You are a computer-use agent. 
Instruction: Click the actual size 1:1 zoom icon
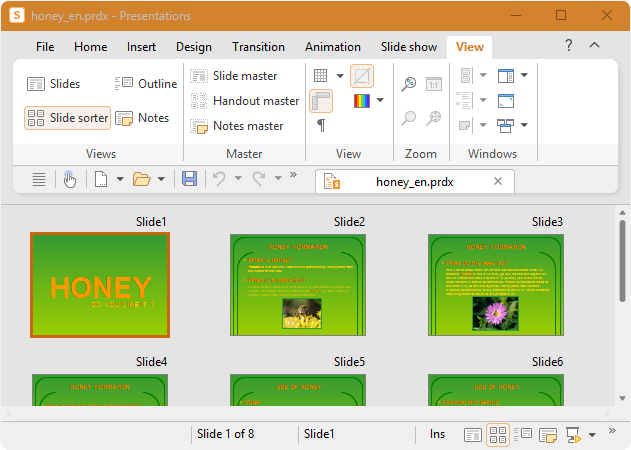click(433, 84)
